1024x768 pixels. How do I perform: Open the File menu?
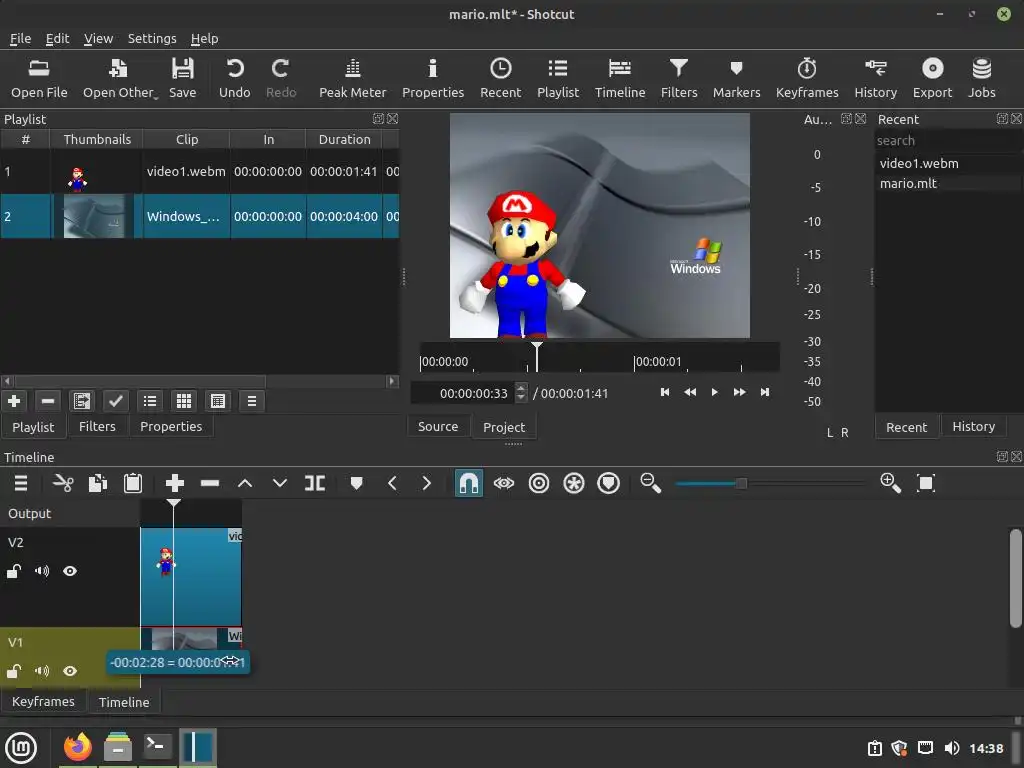pos(20,39)
